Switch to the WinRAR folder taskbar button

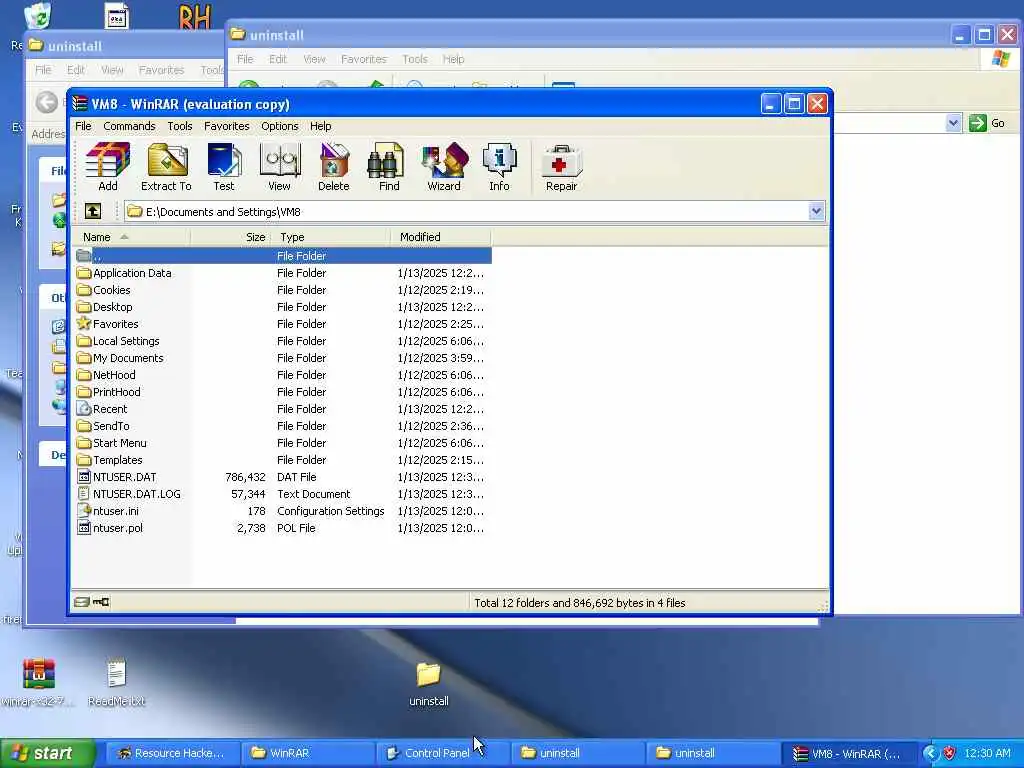(x=306, y=753)
